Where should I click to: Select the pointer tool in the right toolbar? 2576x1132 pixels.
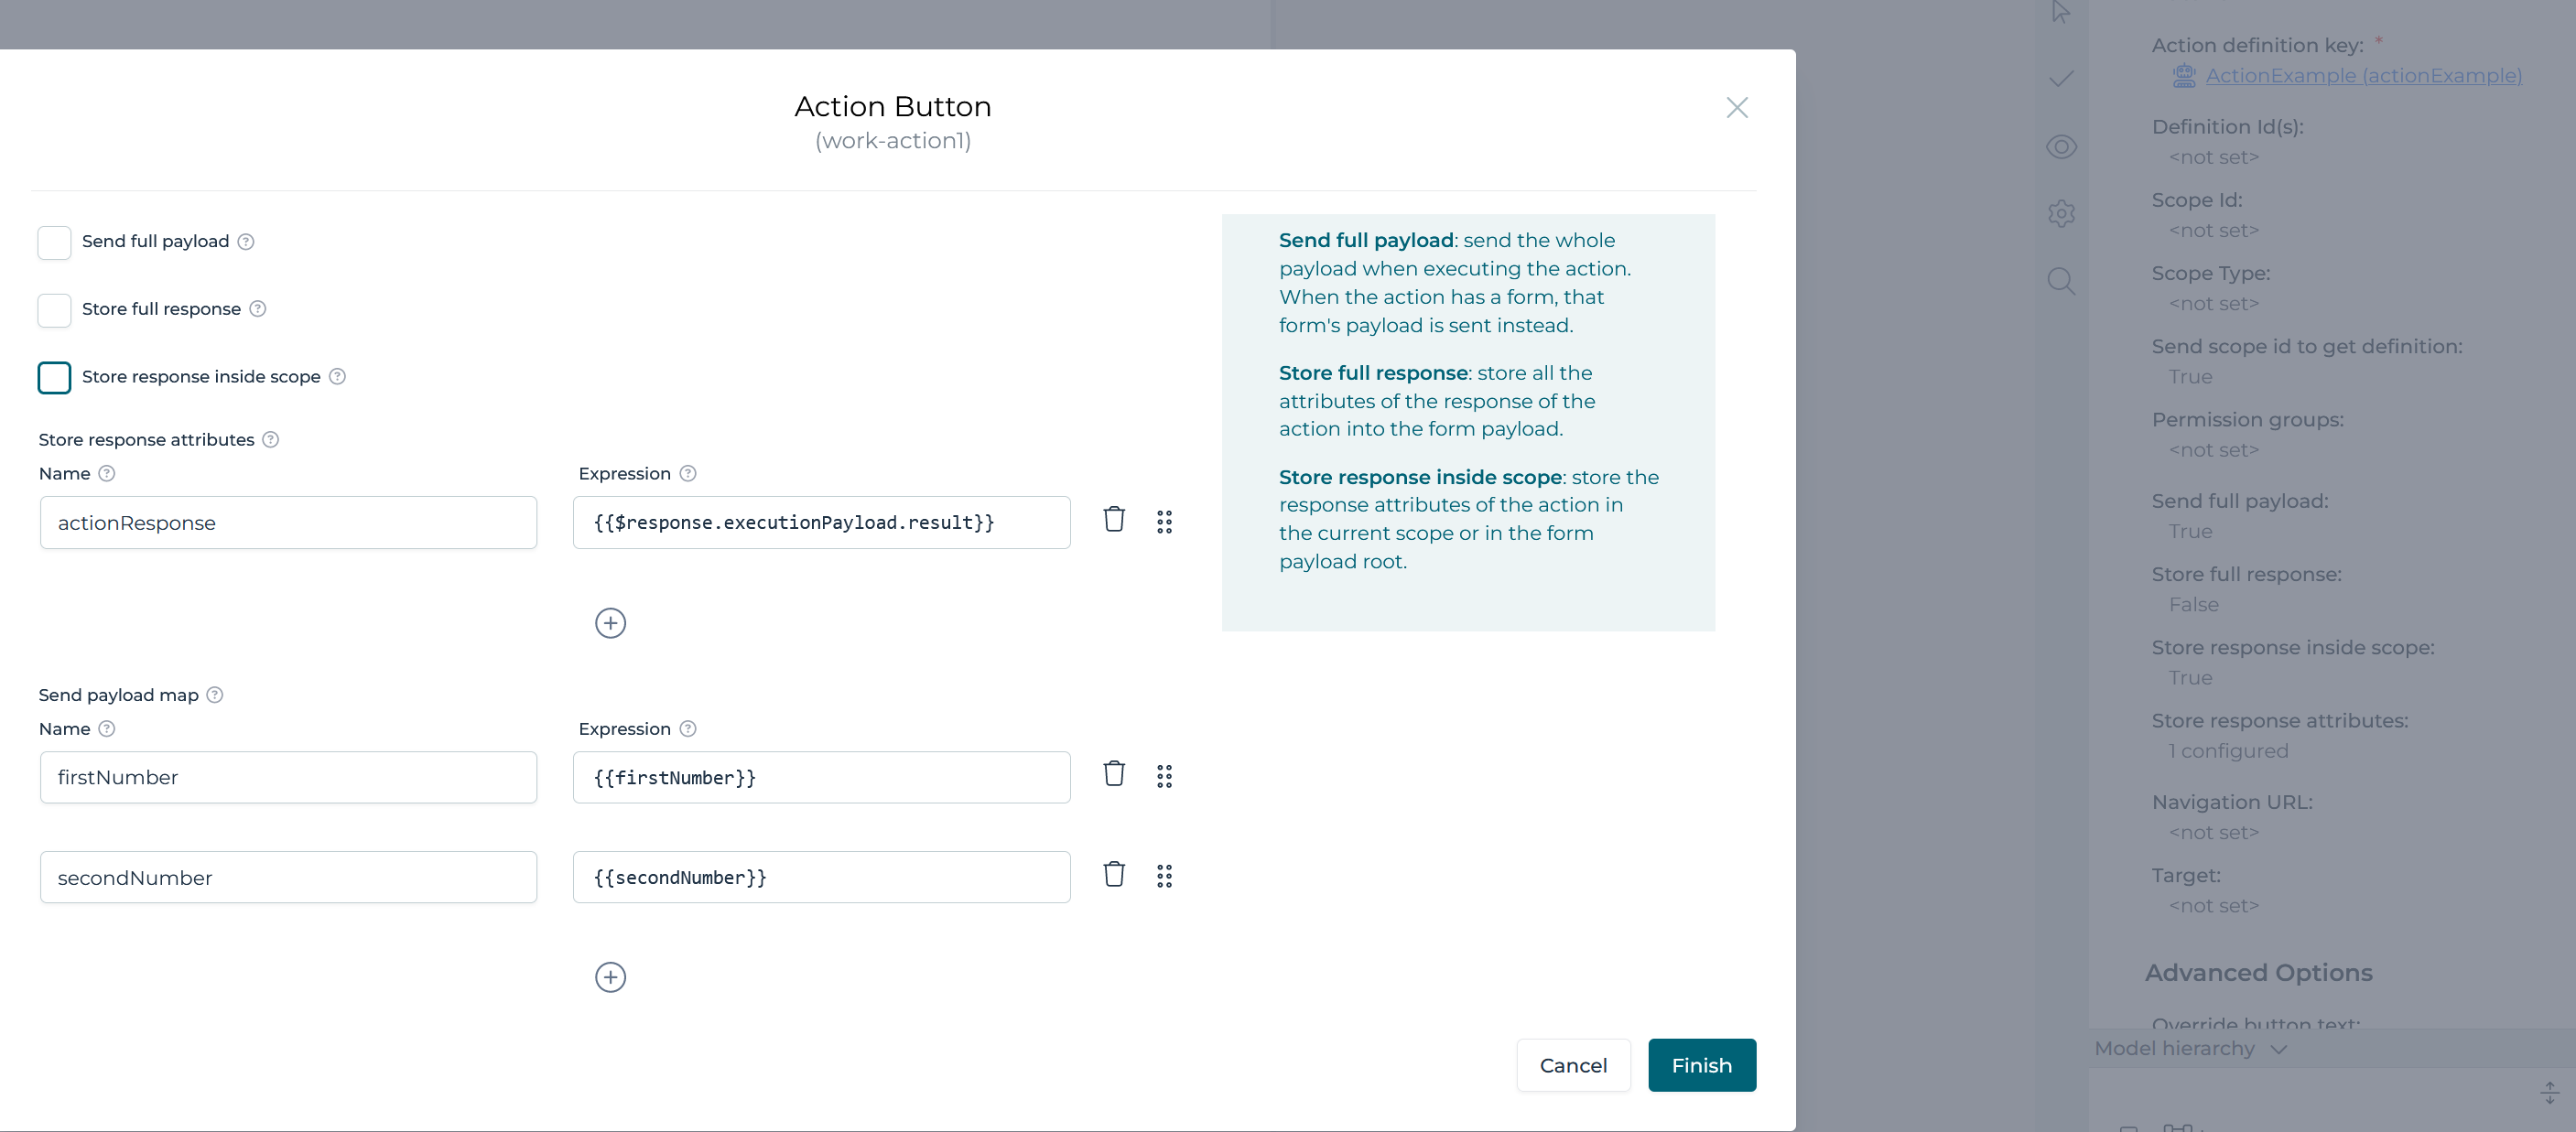tap(2061, 14)
